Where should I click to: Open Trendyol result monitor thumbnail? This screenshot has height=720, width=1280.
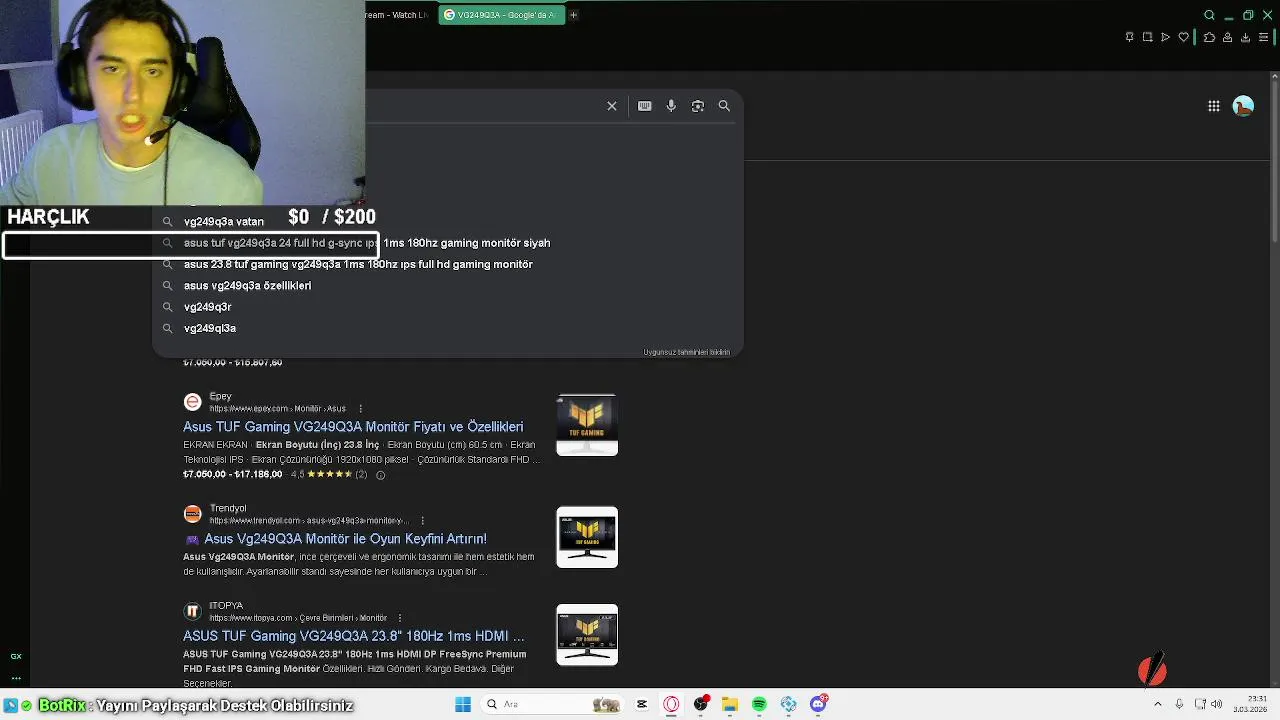pyautogui.click(x=587, y=537)
